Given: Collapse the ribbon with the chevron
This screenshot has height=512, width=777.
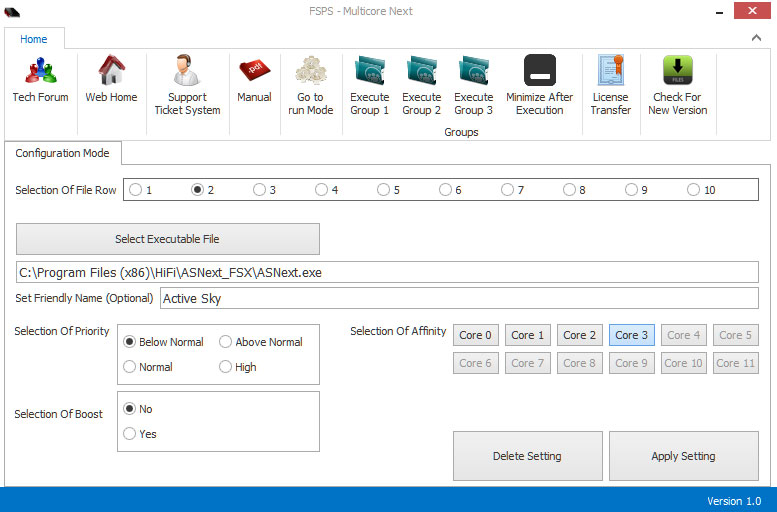Looking at the screenshot, I should [757, 38].
